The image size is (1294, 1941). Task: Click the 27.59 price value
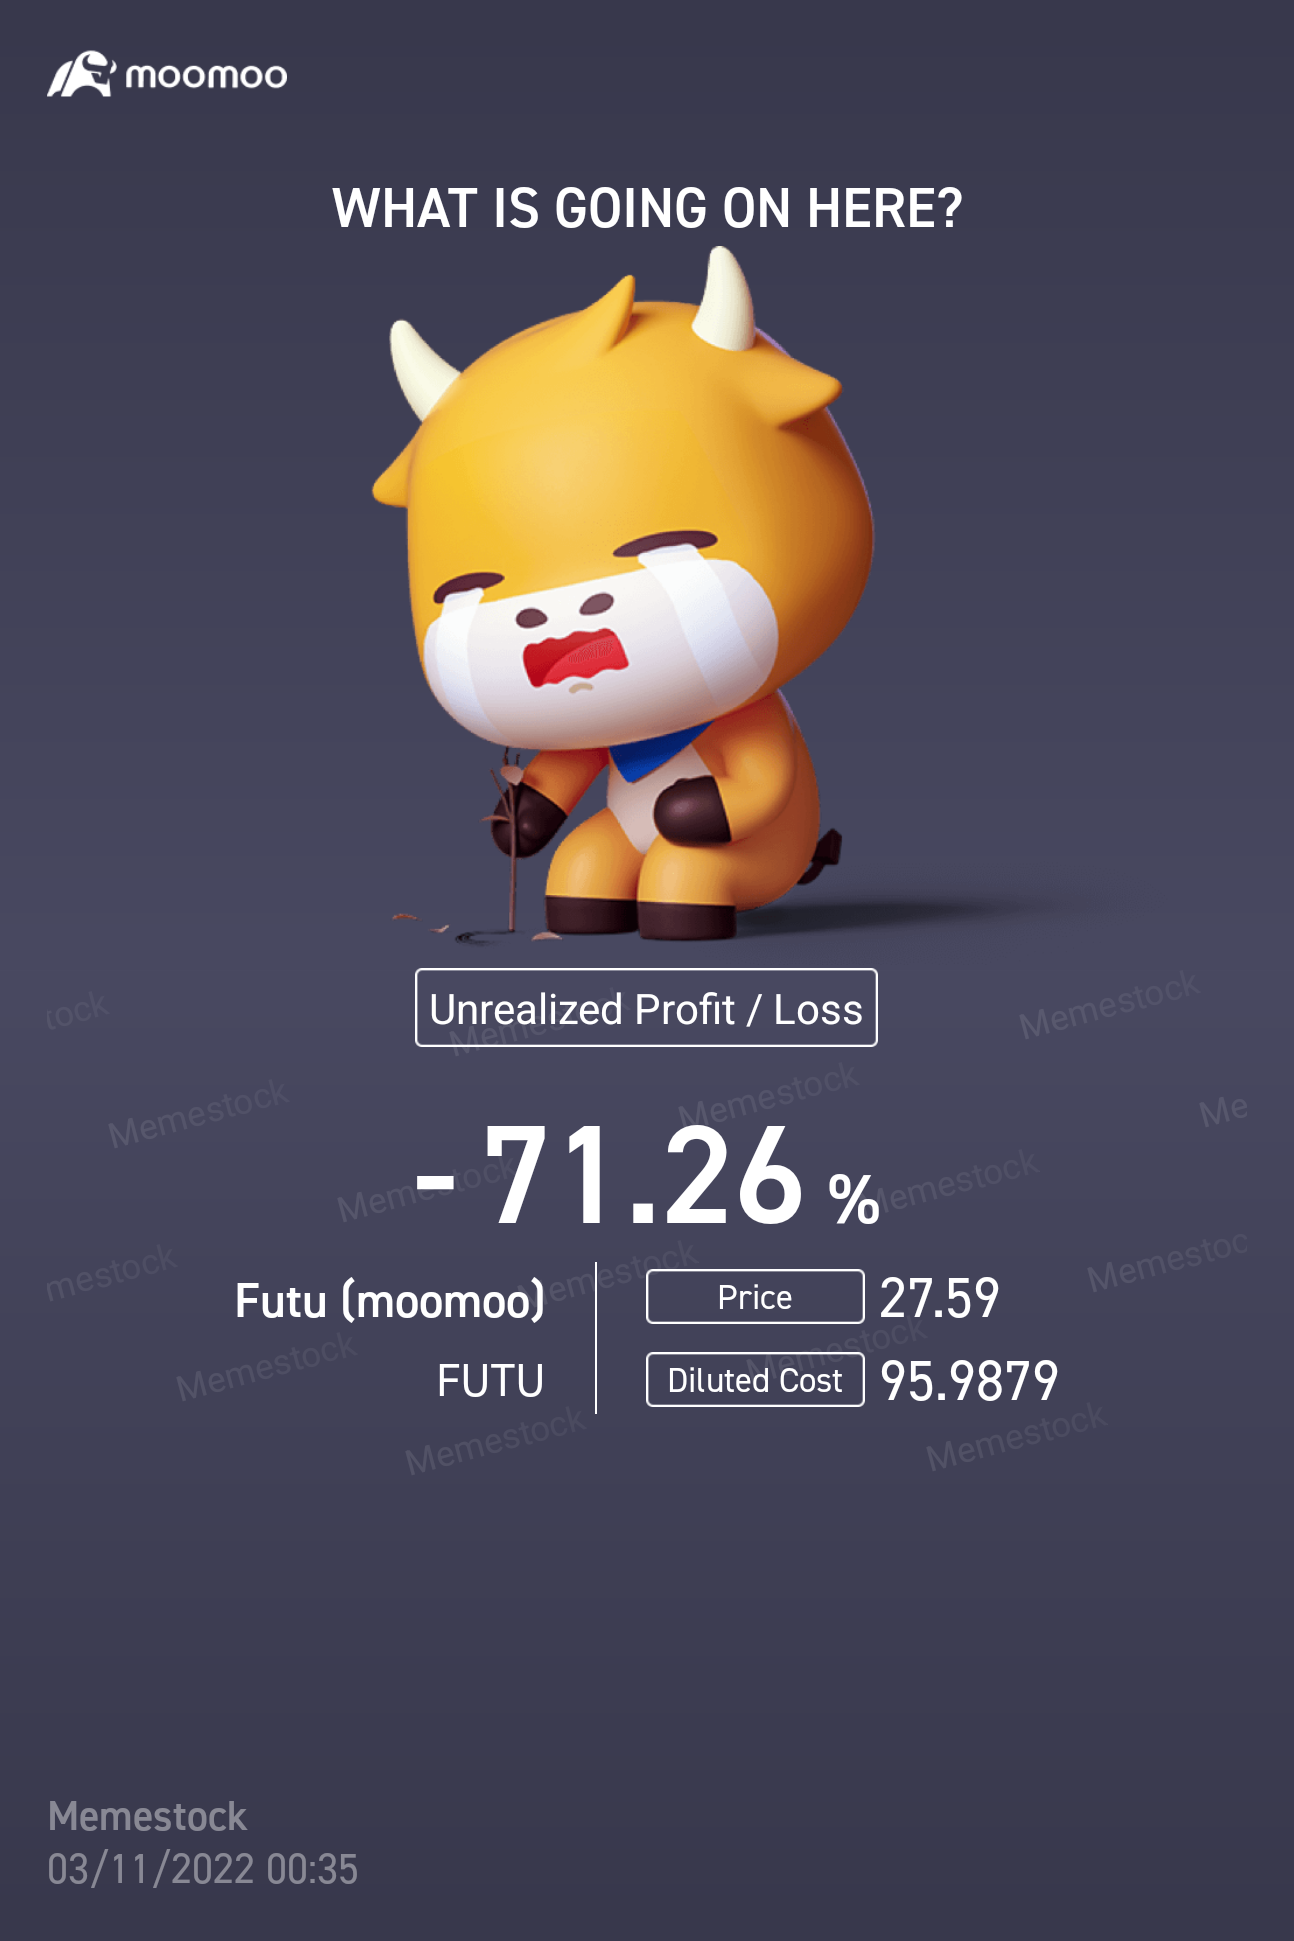click(939, 1298)
